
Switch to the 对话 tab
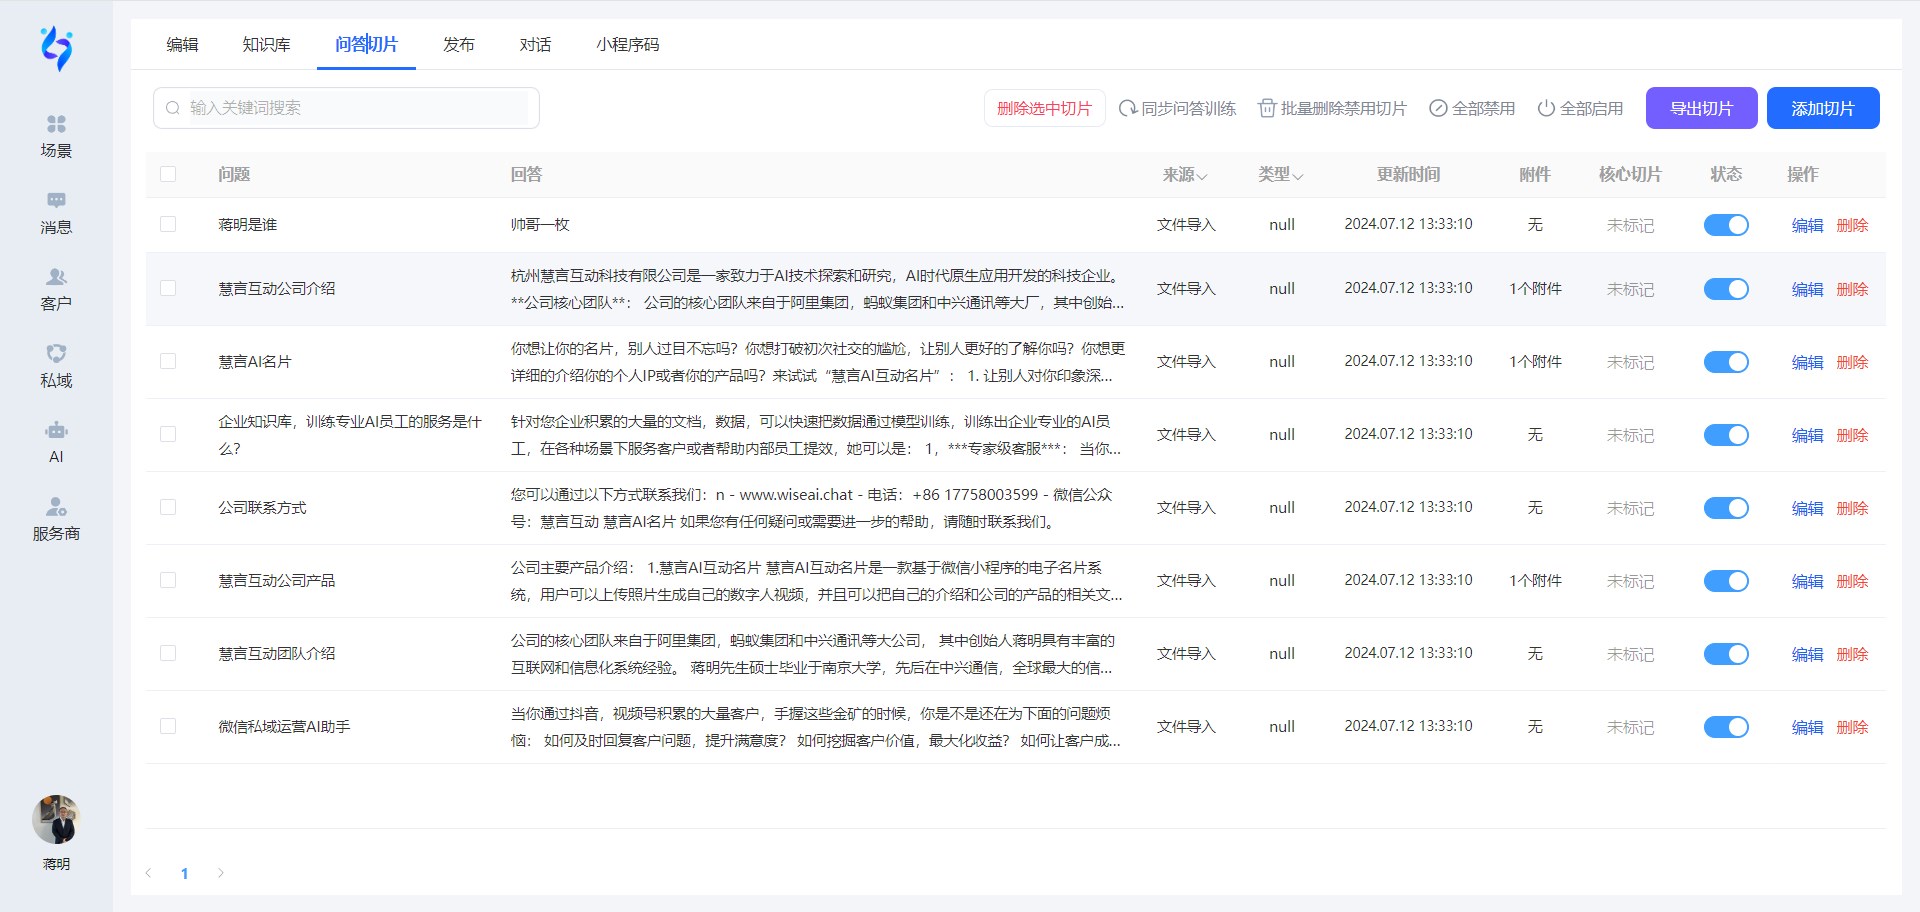[535, 45]
